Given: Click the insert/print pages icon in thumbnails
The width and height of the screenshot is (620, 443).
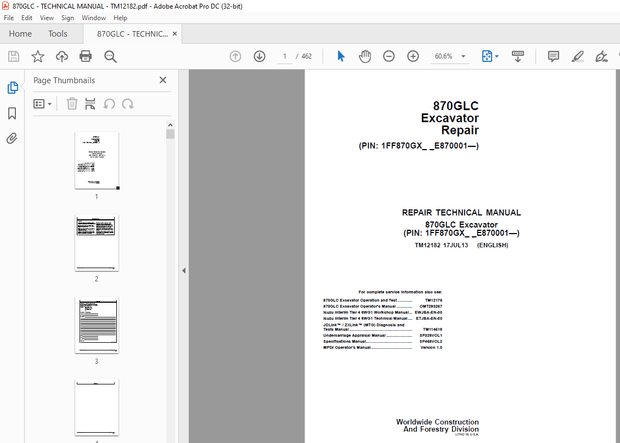Looking at the screenshot, I should pyautogui.click(x=90, y=104).
